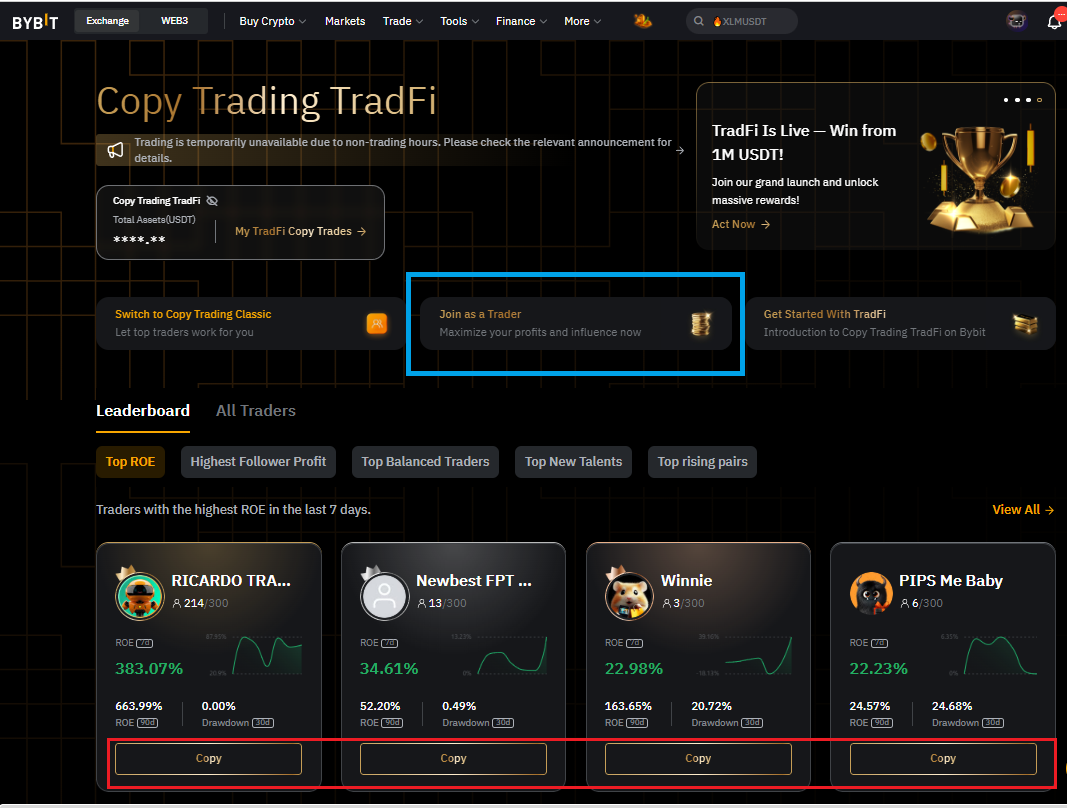
Task: Open RICARDO TRA... trader name
Action: [x=231, y=581]
